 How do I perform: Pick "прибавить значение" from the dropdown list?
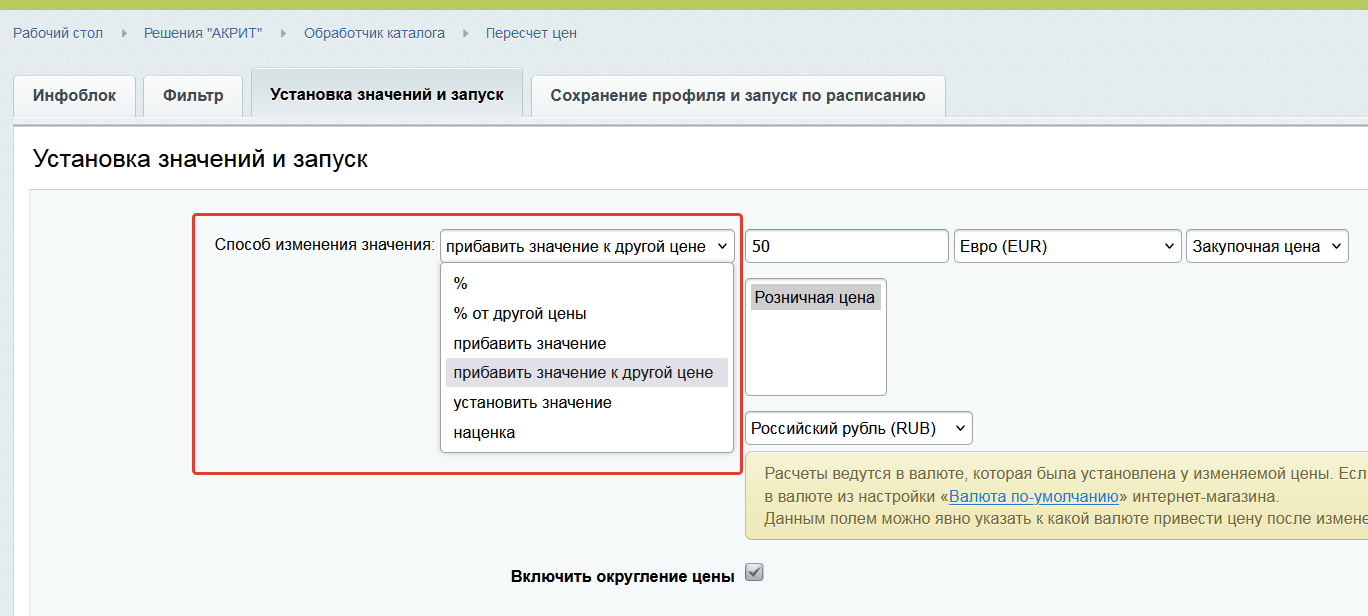pos(530,344)
